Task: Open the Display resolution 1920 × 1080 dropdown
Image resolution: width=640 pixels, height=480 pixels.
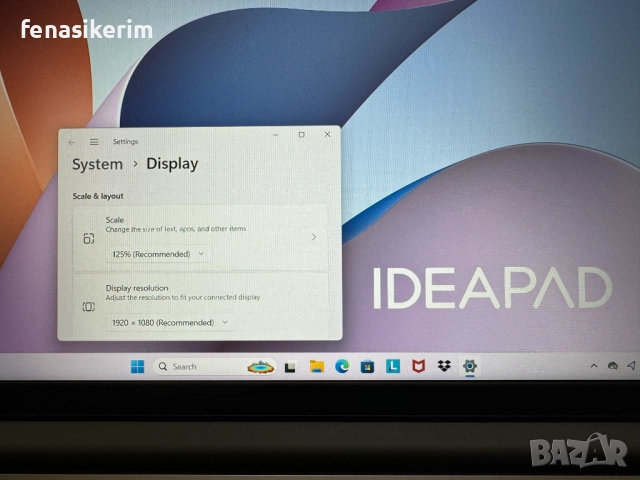Action: [168, 322]
